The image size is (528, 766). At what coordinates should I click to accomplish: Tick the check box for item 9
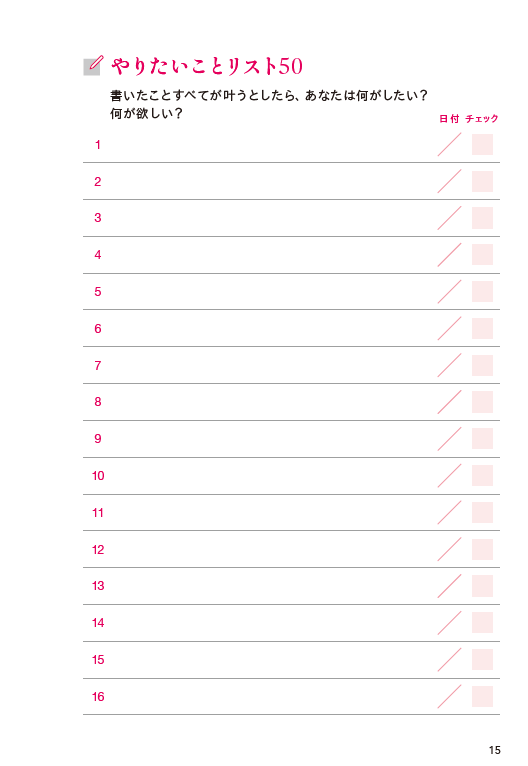point(482,439)
